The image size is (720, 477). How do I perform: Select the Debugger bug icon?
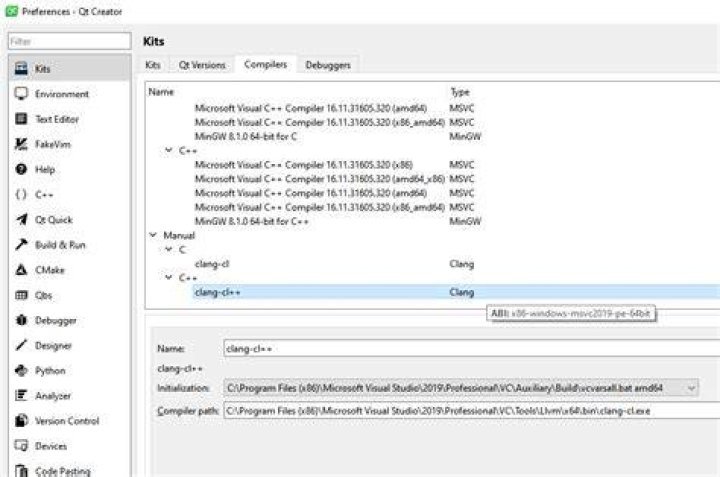tap(21, 320)
